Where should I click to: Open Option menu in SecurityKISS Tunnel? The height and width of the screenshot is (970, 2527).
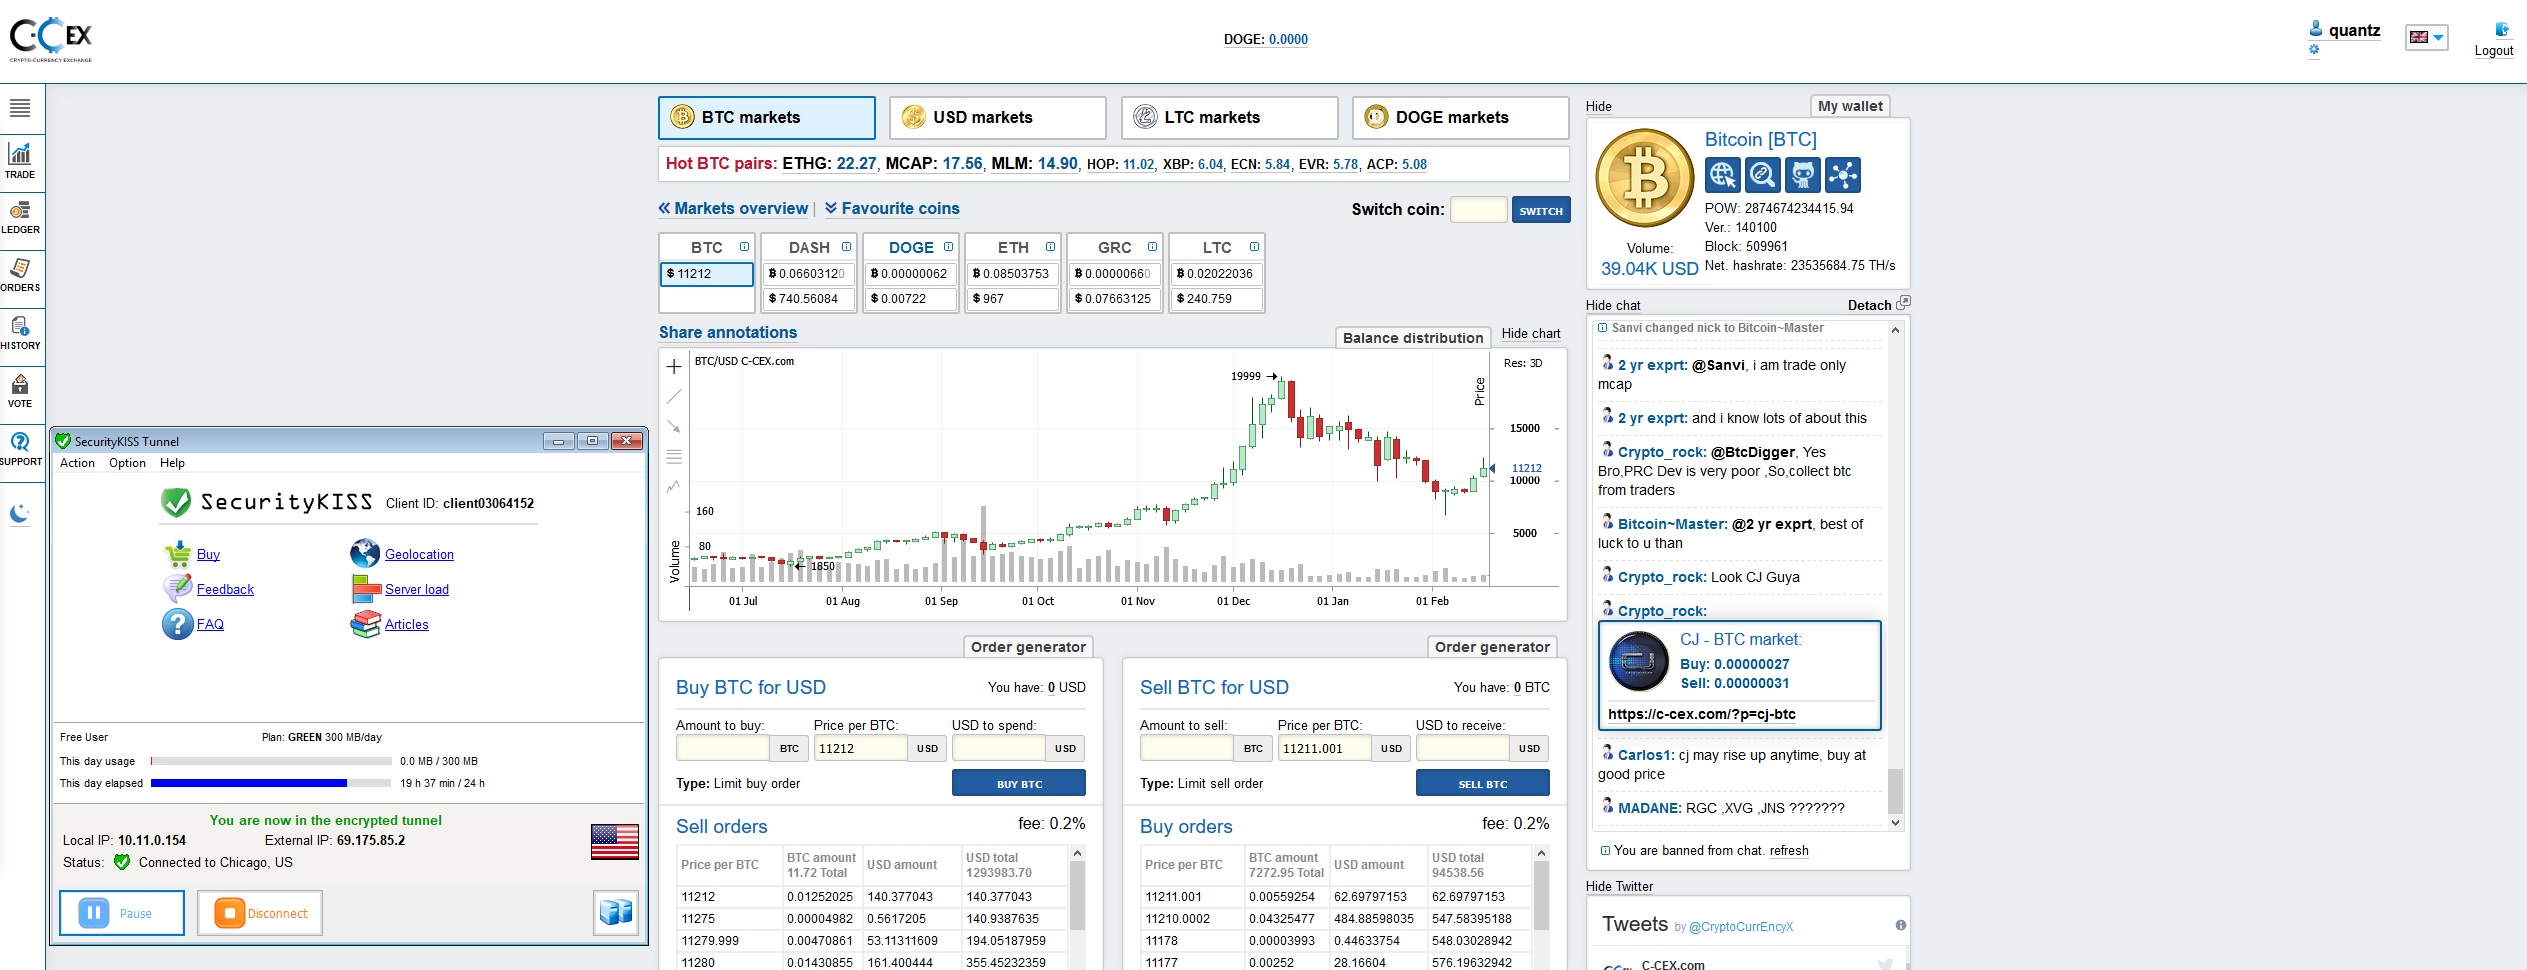tap(127, 463)
